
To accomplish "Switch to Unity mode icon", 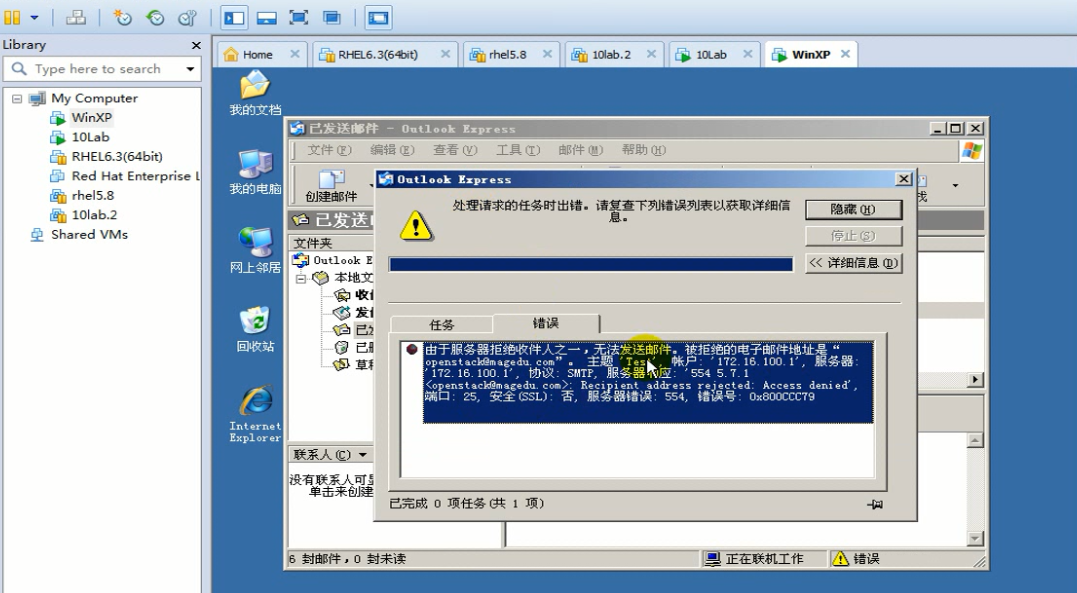I will pos(332,18).
